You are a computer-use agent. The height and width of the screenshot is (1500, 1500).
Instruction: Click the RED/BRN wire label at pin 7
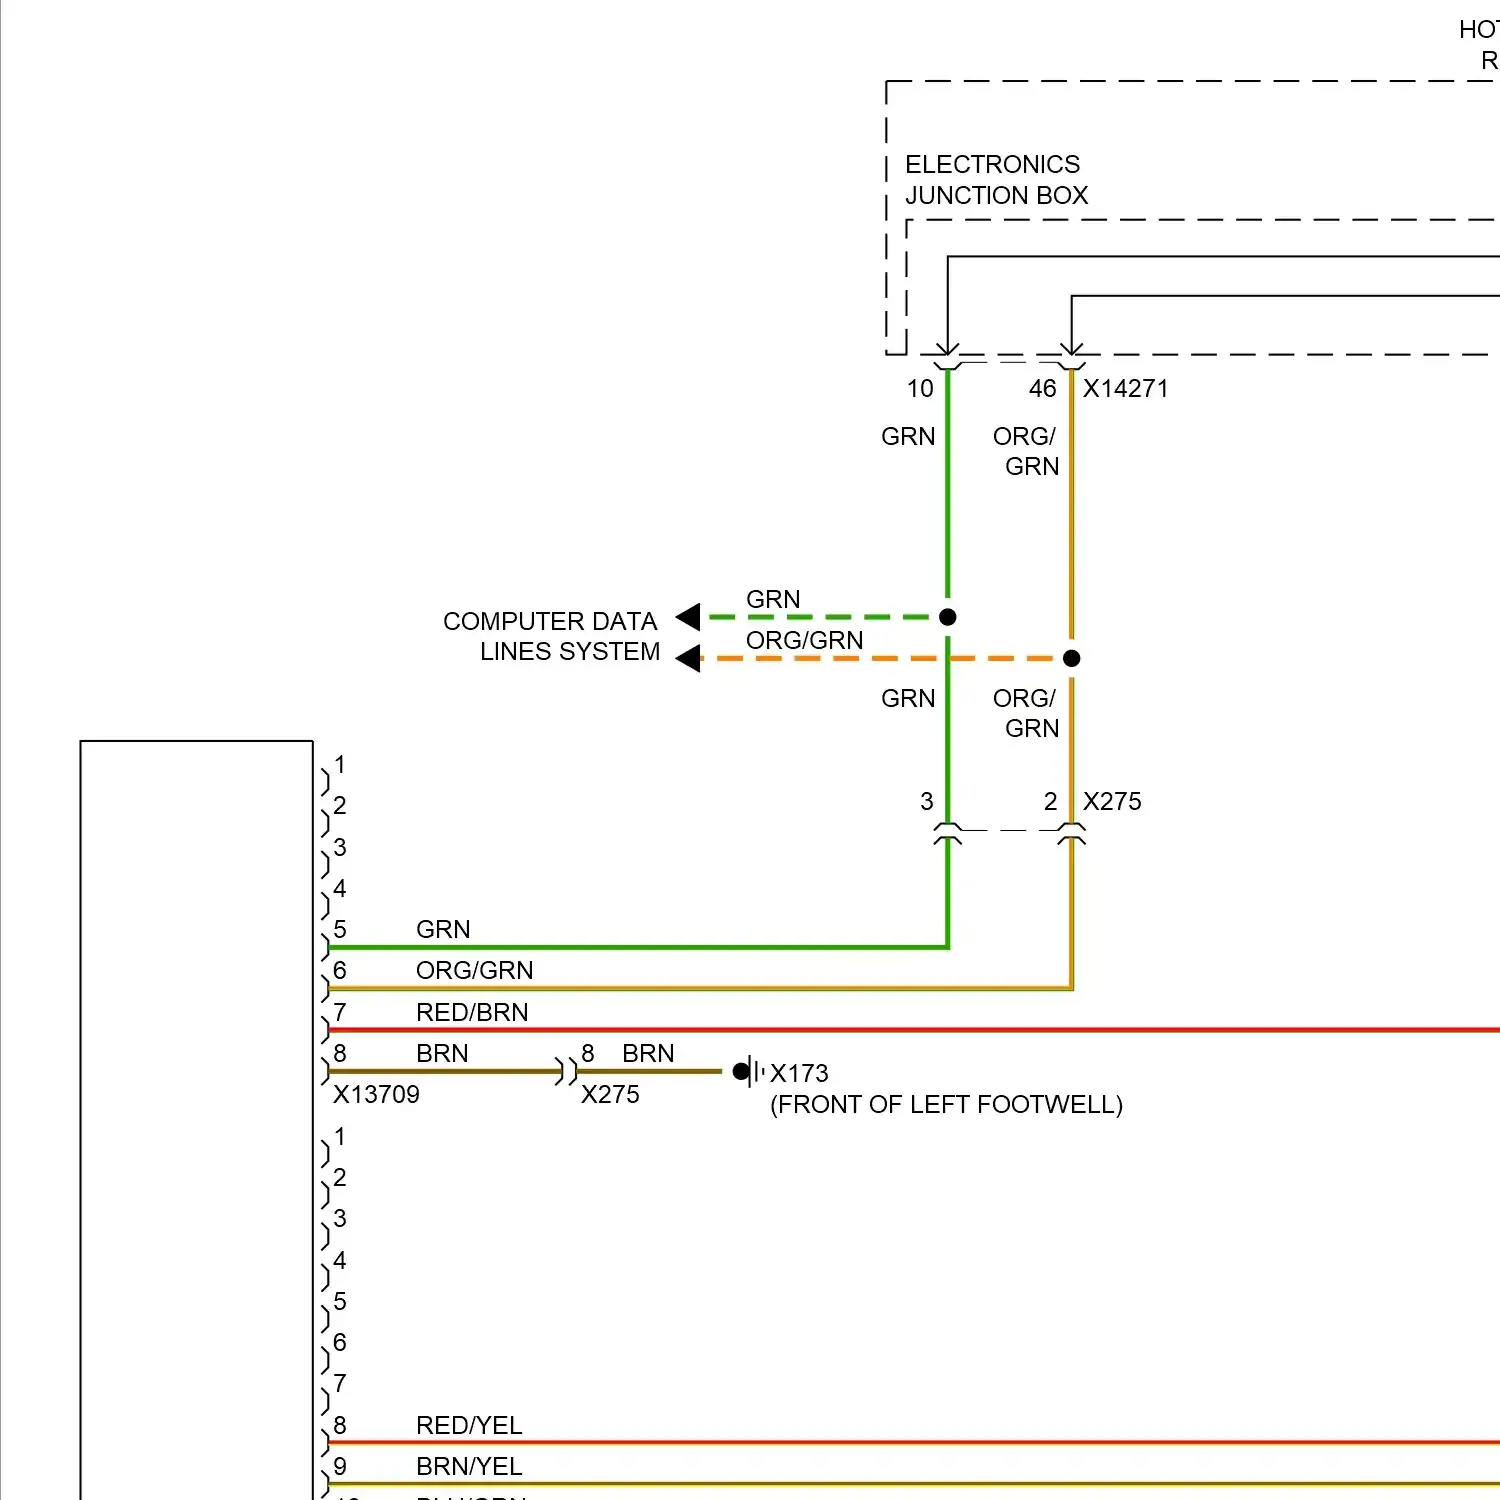tap(472, 1013)
